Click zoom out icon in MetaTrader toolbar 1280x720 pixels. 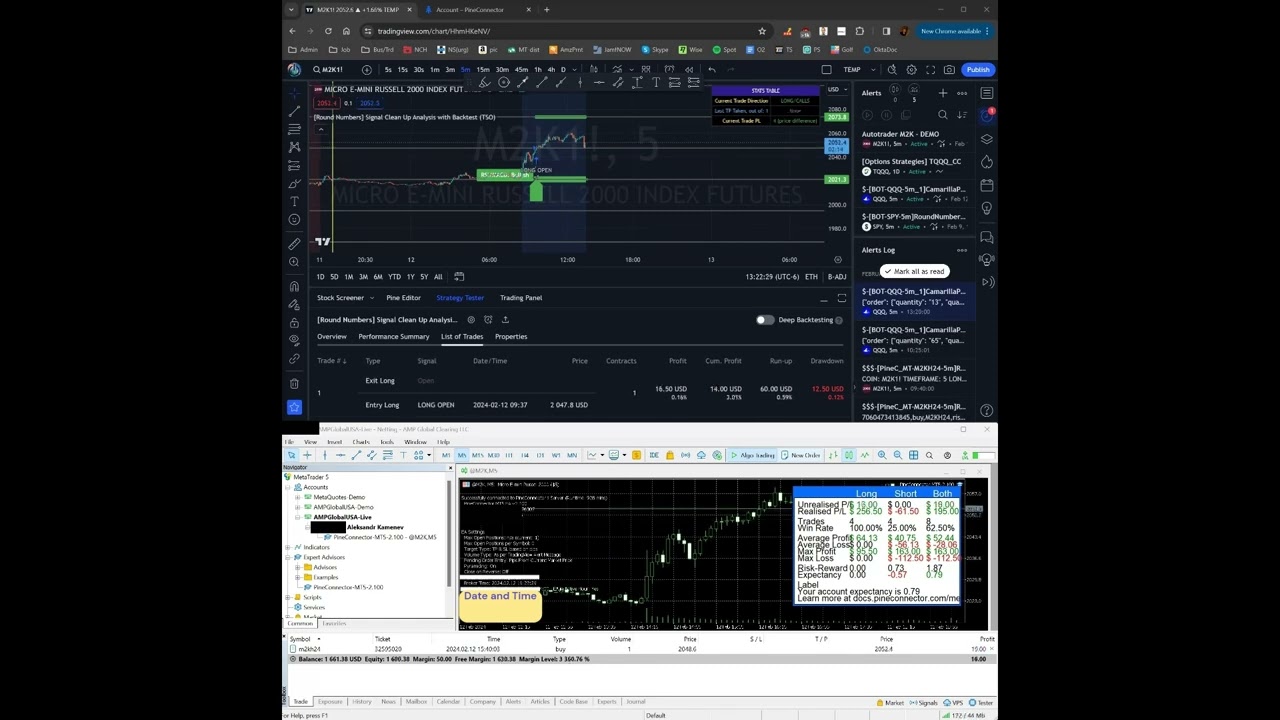[x=897, y=456]
